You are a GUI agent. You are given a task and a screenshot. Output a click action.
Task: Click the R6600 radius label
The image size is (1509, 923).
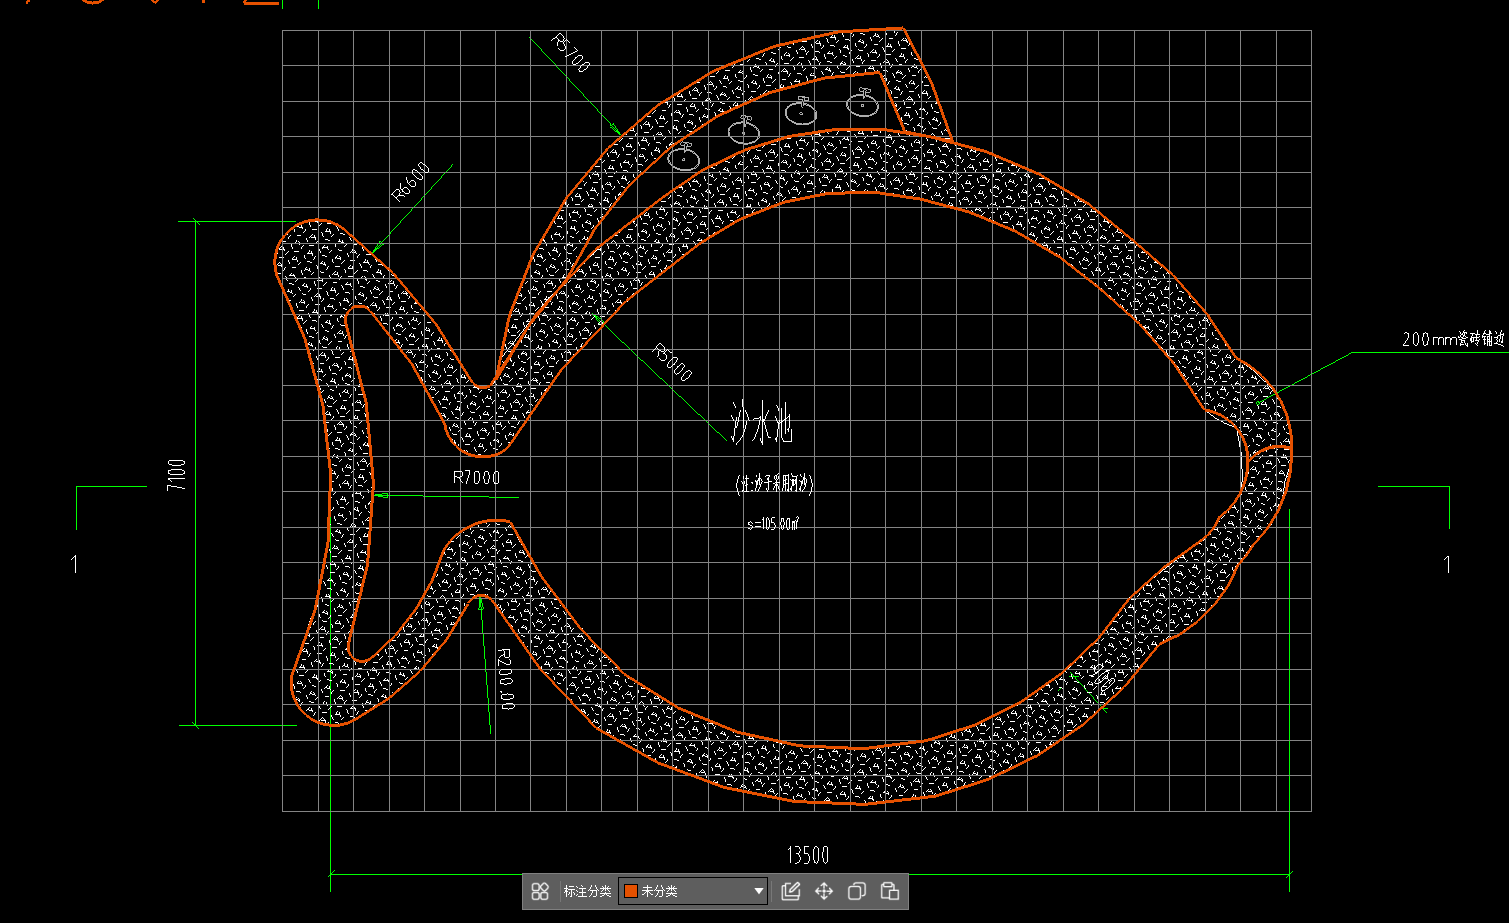(x=410, y=182)
